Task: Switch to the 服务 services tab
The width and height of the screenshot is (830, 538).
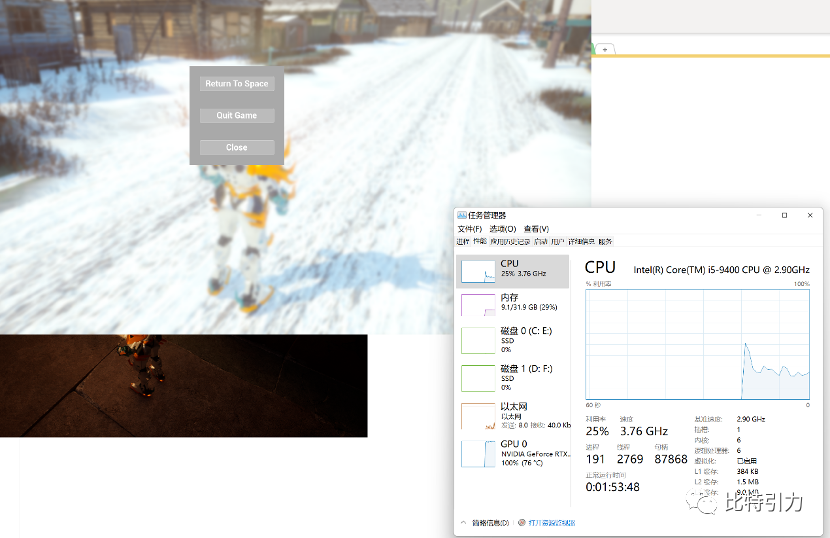Action: coord(605,242)
